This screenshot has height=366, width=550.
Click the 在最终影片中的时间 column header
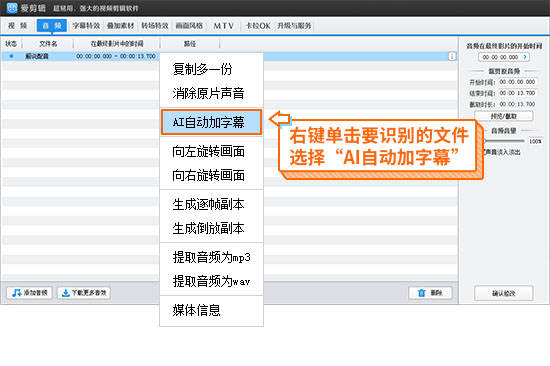click(x=116, y=44)
